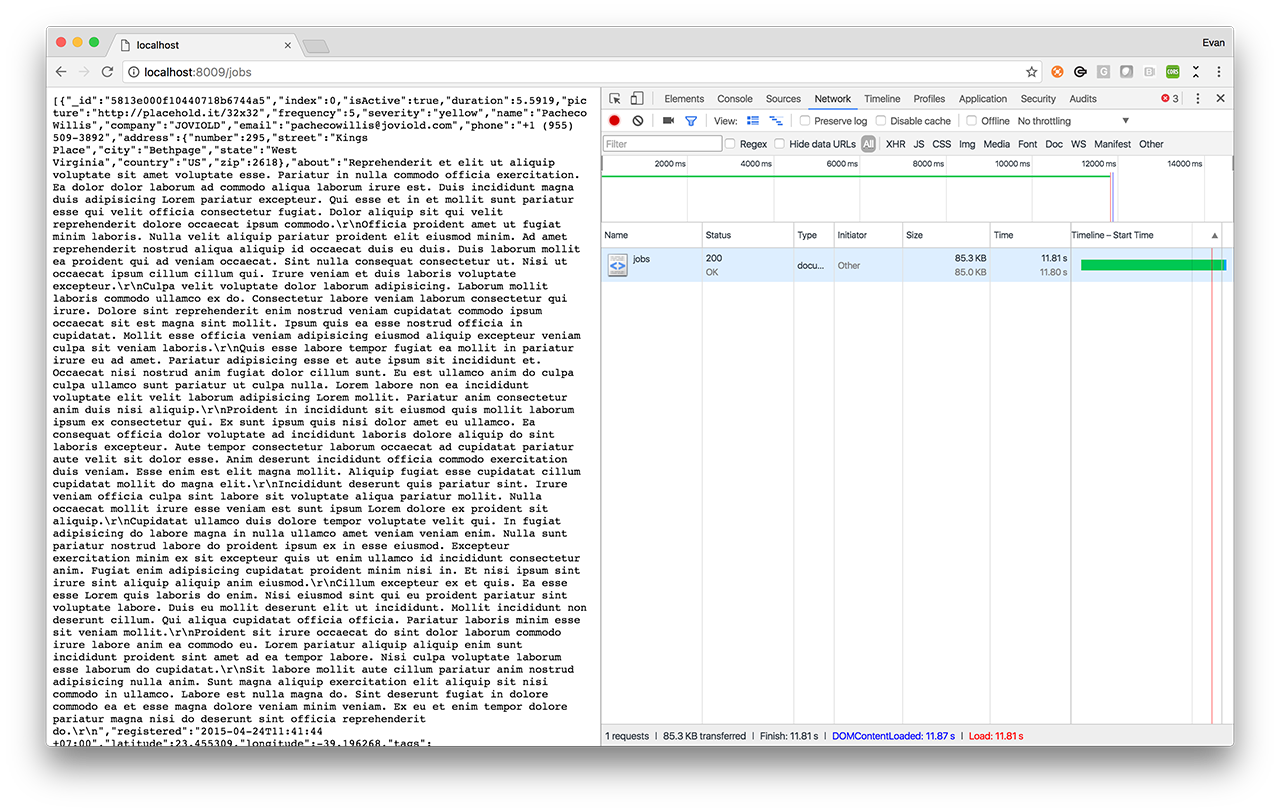Click the network Filter text field
The width and height of the screenshot is (1280, 812).
662,144
